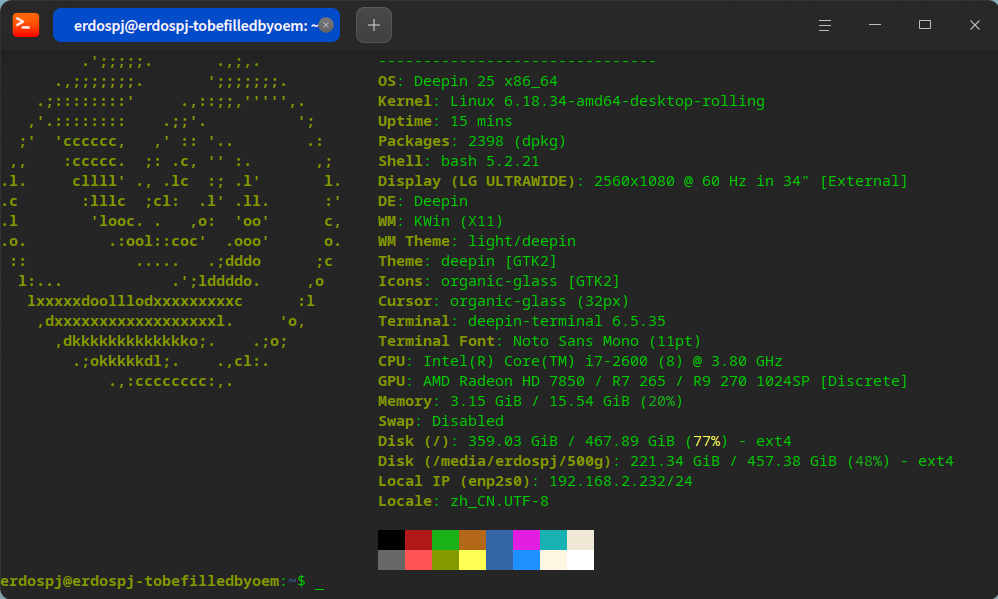Click the Deepin Terminal app icon

25,25
